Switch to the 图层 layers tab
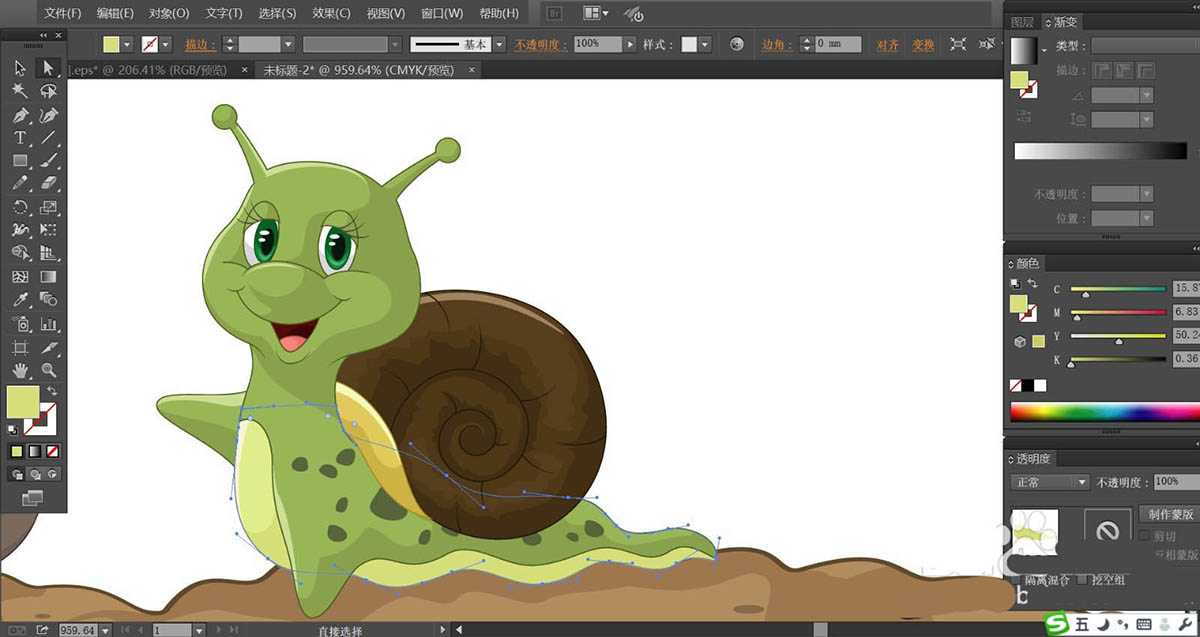 1022,22
